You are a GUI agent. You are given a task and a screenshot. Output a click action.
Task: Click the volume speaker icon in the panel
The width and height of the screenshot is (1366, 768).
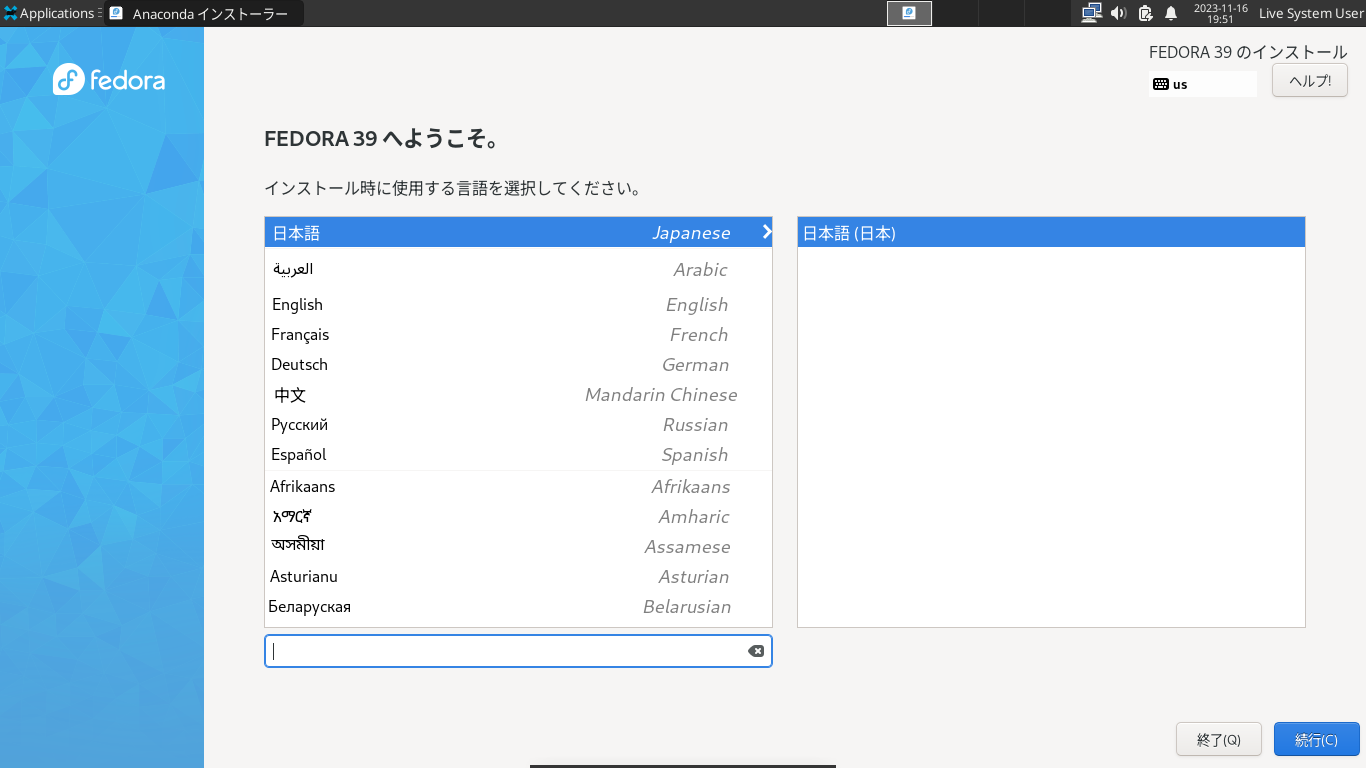click(x=1118, y=13)
